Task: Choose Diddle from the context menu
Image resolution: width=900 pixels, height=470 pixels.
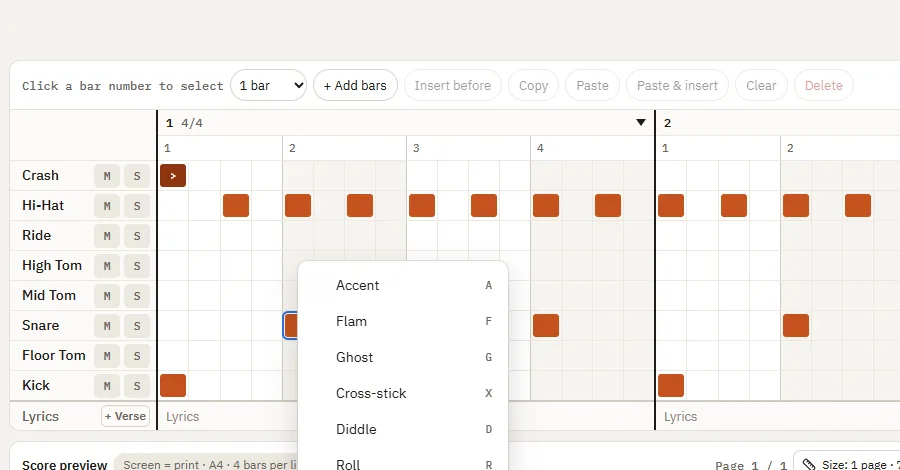Action: [x=403, y=429]
